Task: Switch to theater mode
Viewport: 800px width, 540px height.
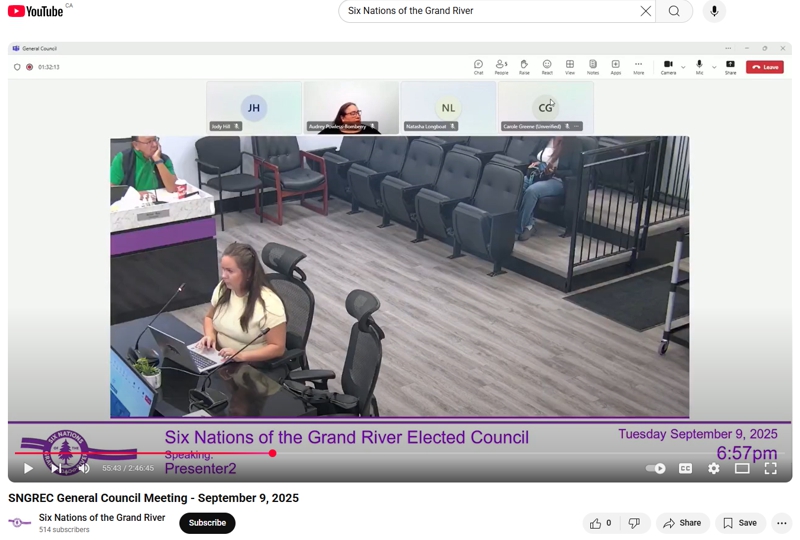Action: coord(742,468)
